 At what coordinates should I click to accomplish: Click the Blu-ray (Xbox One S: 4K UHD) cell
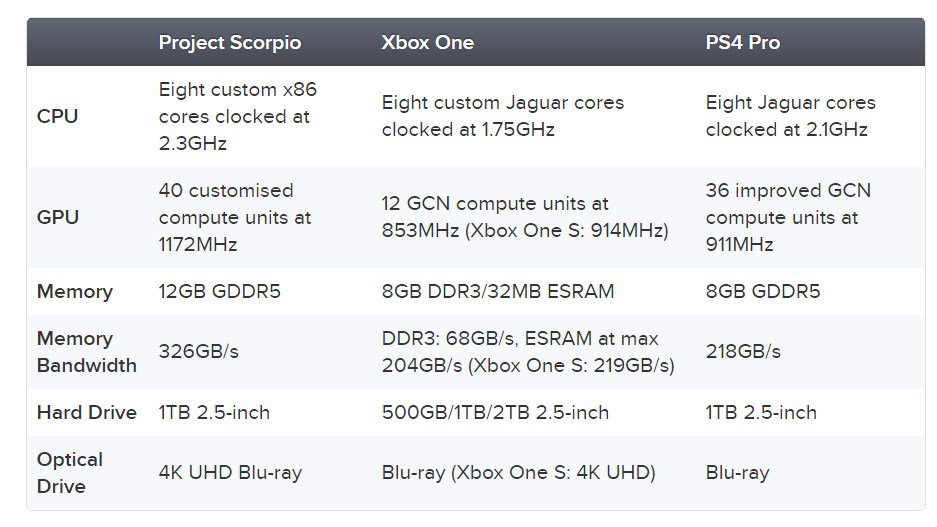coord(519,473)
